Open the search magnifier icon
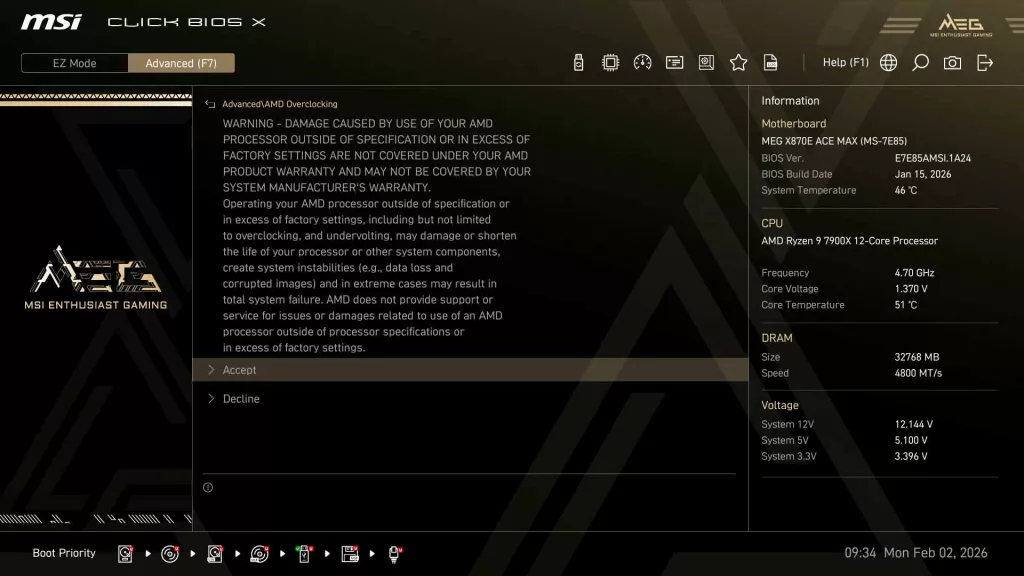 coord(920,62)
